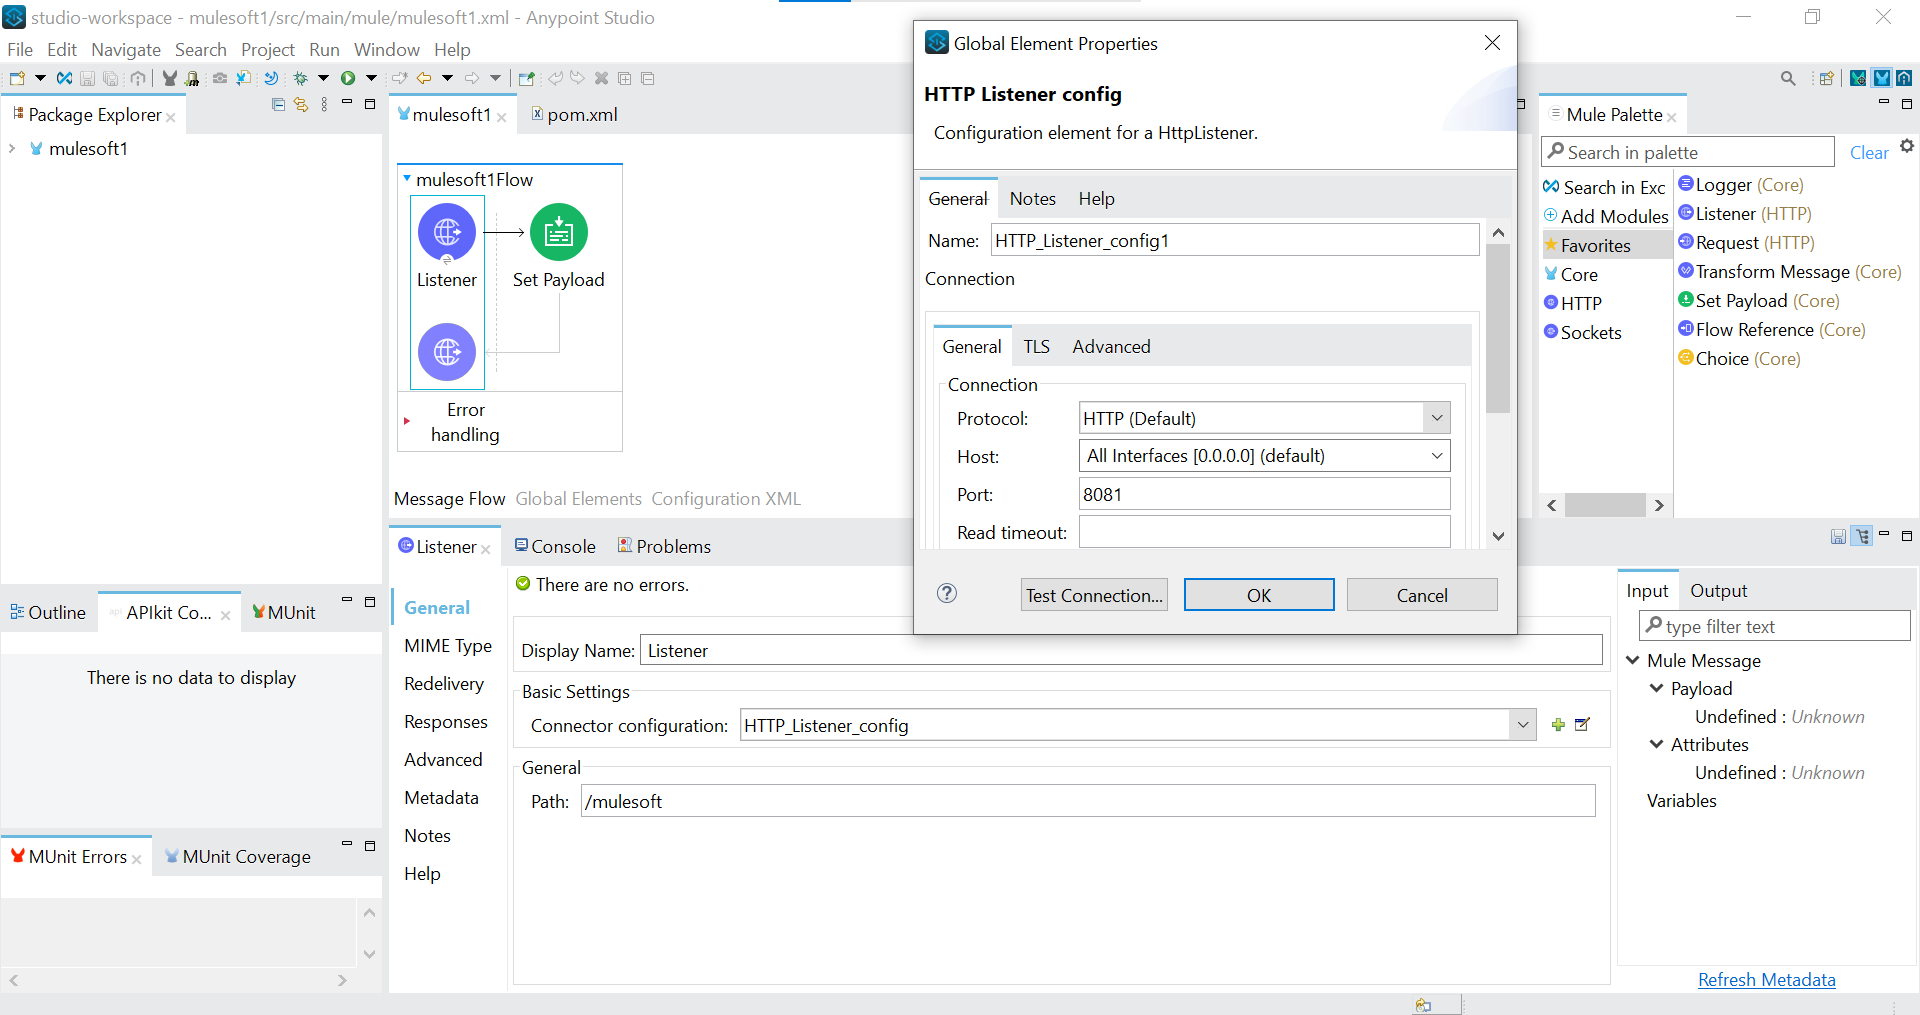Open Add Modules in Mule Palette

pos(1606,216)
